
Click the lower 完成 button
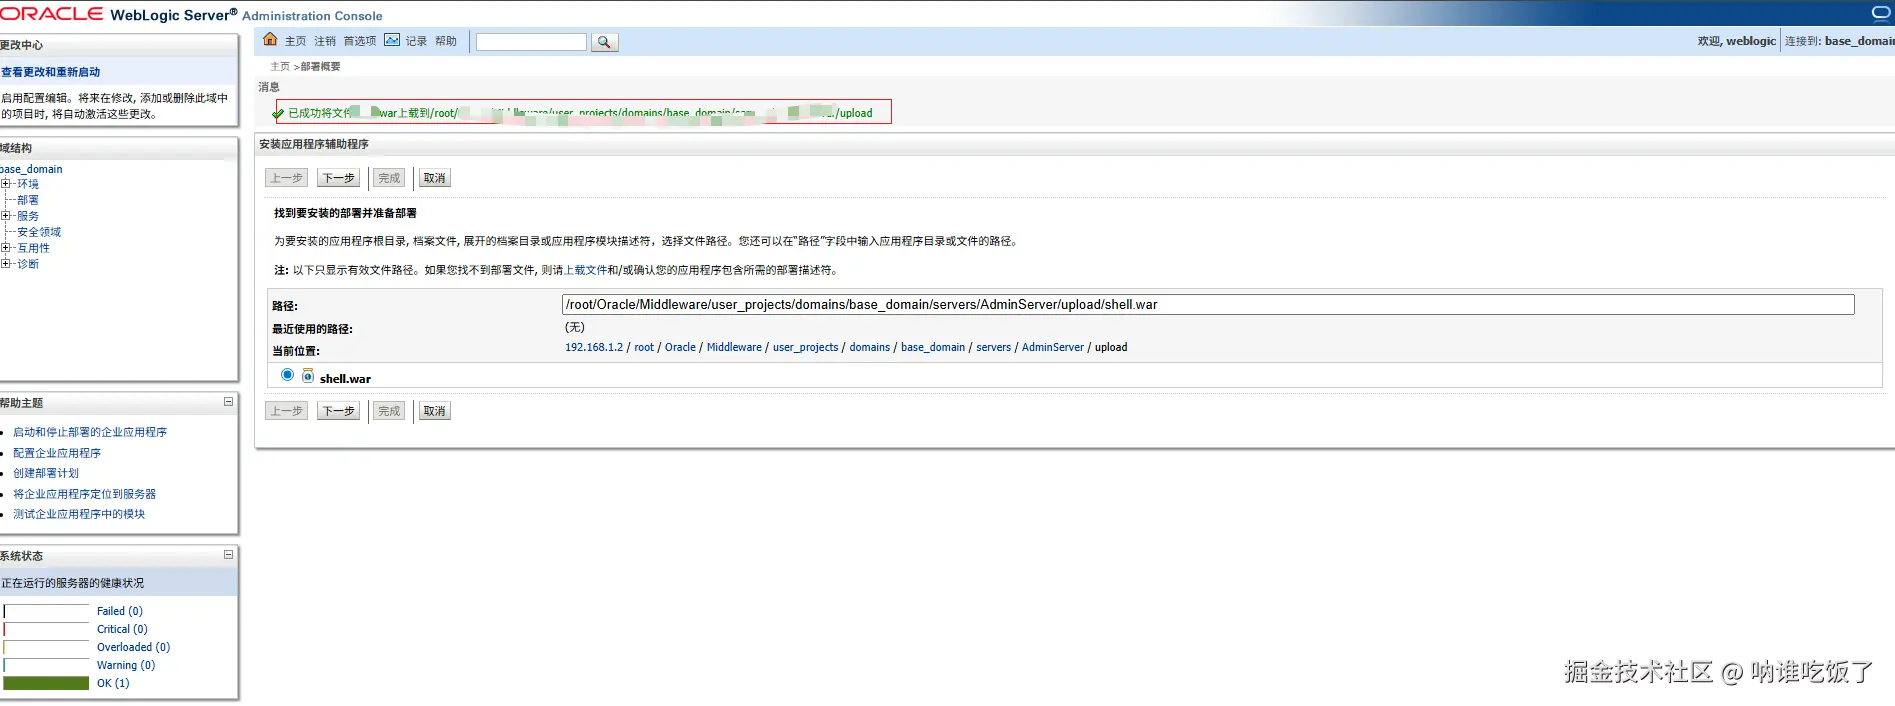(389, 411)
